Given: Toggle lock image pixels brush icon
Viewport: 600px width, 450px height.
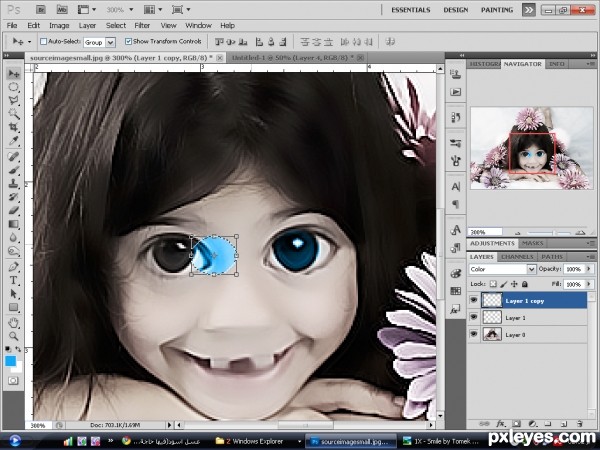Looking at the screenshot, I should pyautogui.click(x=504, y=284).
